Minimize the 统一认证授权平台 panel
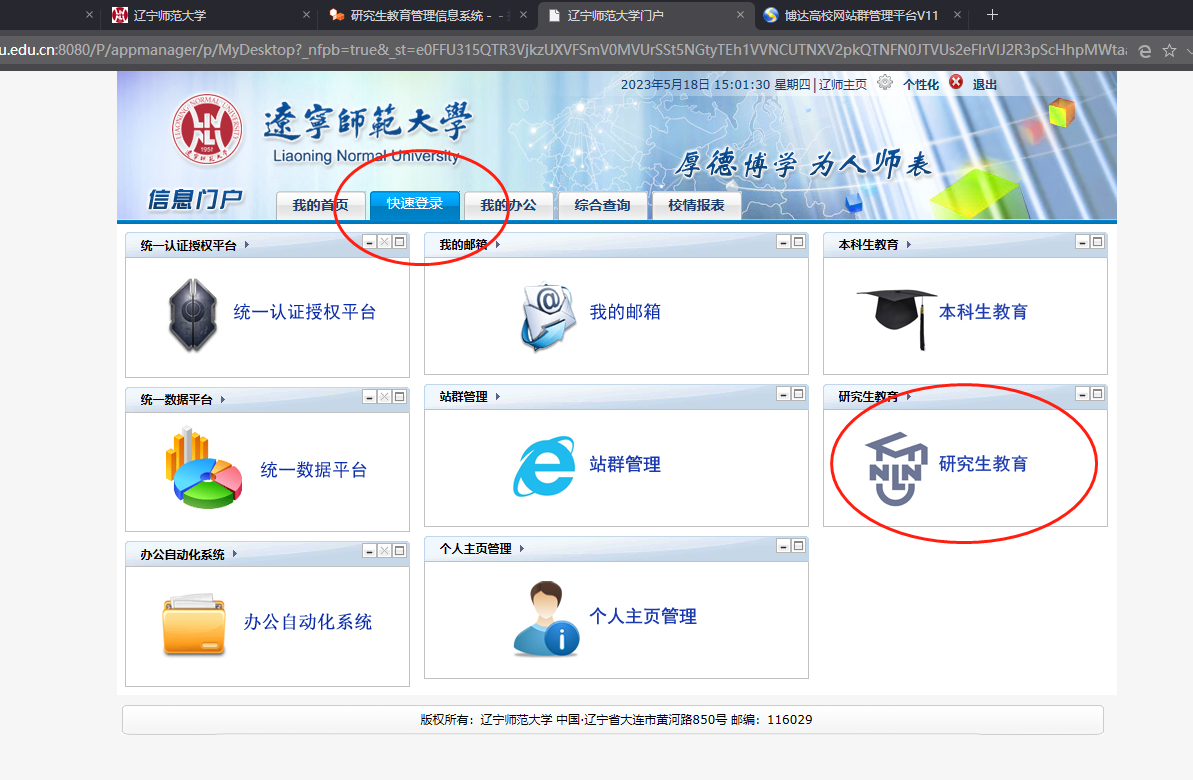The image size is (1193, 780). (370, 242)
